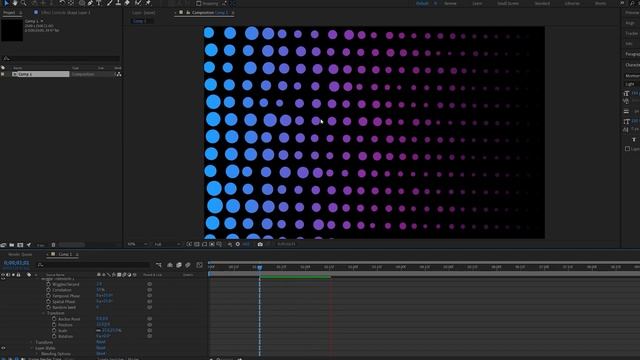Screen dimensions: 640x360
Task: Toggle the Snapping checkbox
Action: [199, 3]
